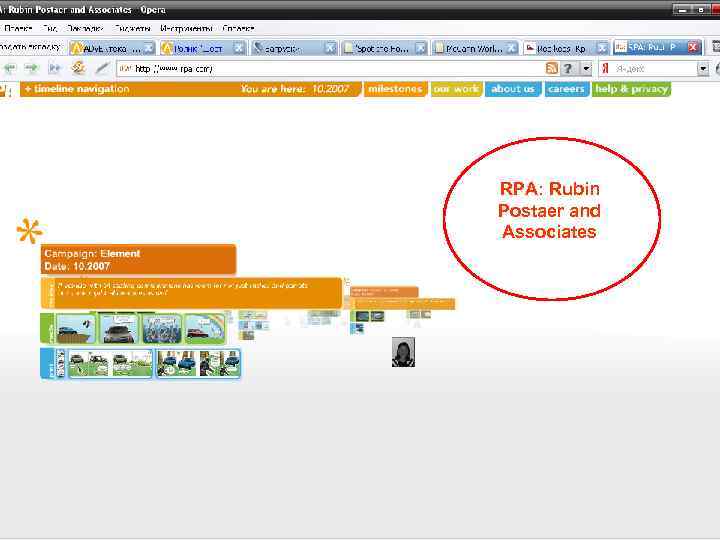720x540 pixels.
Task: Open the Правка menu
Action: point(18,28)
